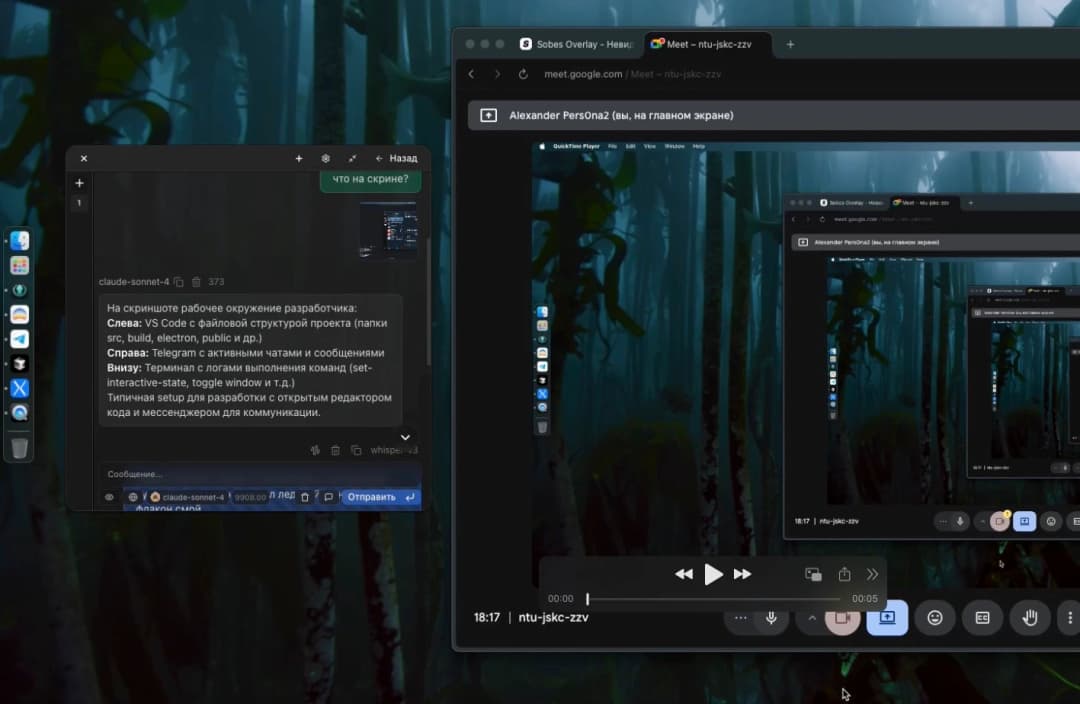Rewind the QuickTime video
The image size is (1080, 704).
[x=683, y=574]
